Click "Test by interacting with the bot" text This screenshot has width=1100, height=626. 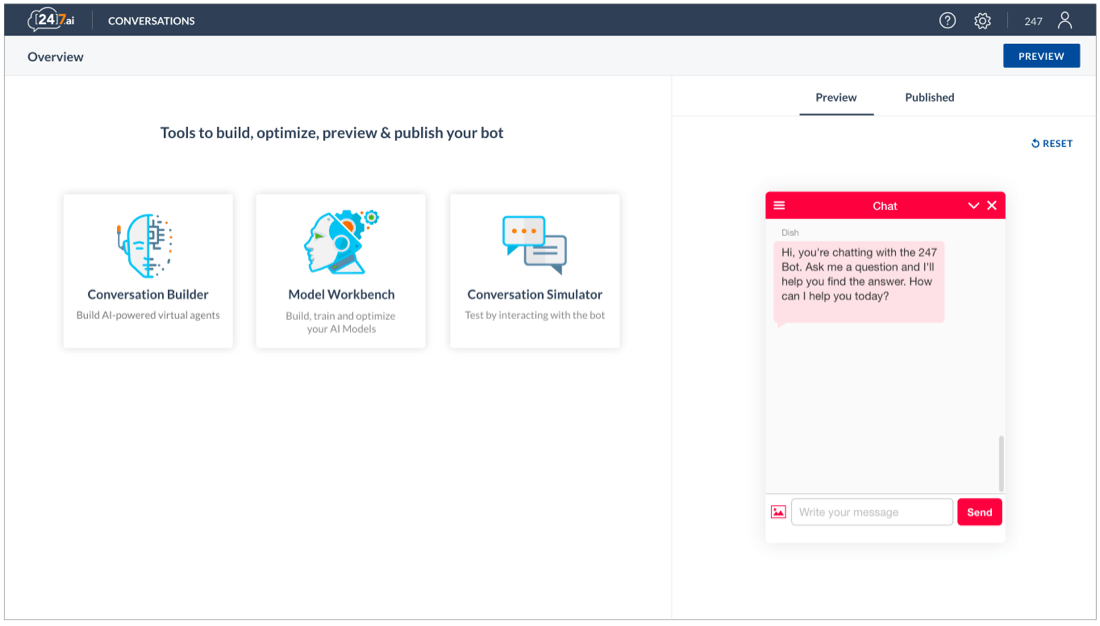click(535, 315)
